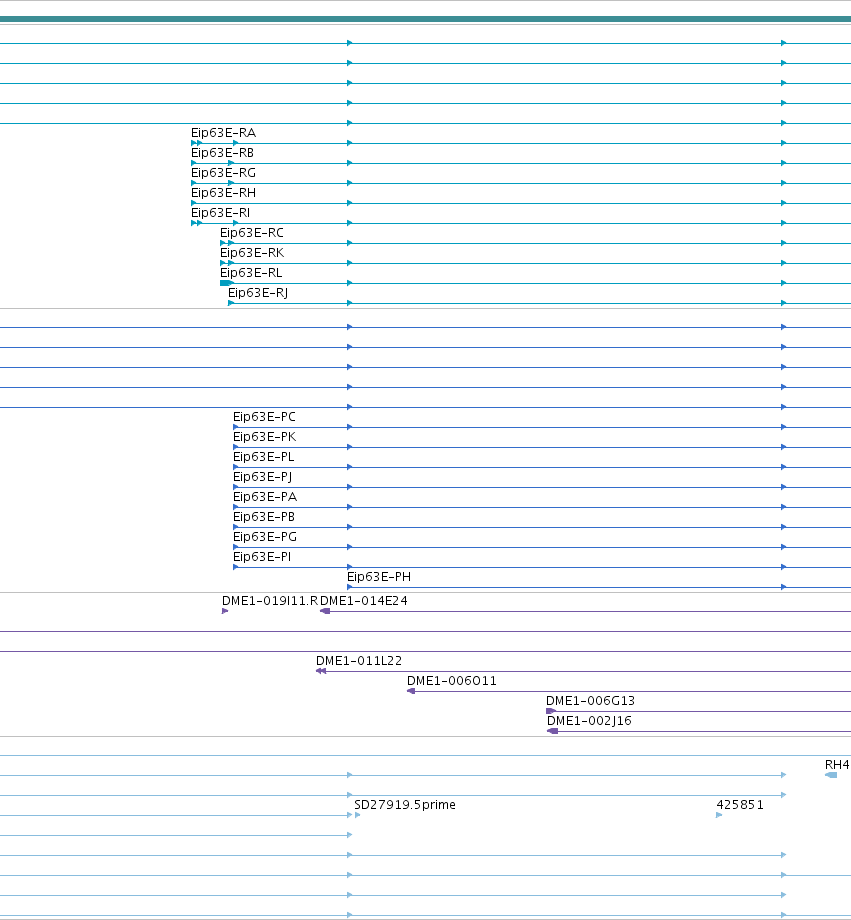851x920 pixels.
Task: Select the small arrow glyph under DME1-019I11.R
Action: point(225,611)
